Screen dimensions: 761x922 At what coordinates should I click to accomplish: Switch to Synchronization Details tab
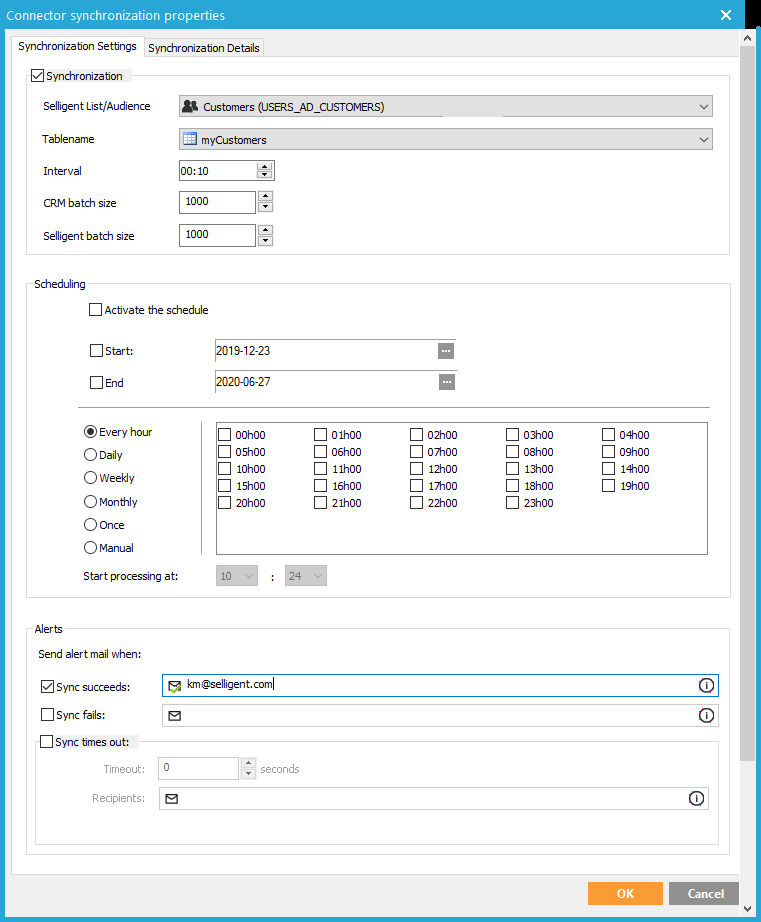[204, 48]
